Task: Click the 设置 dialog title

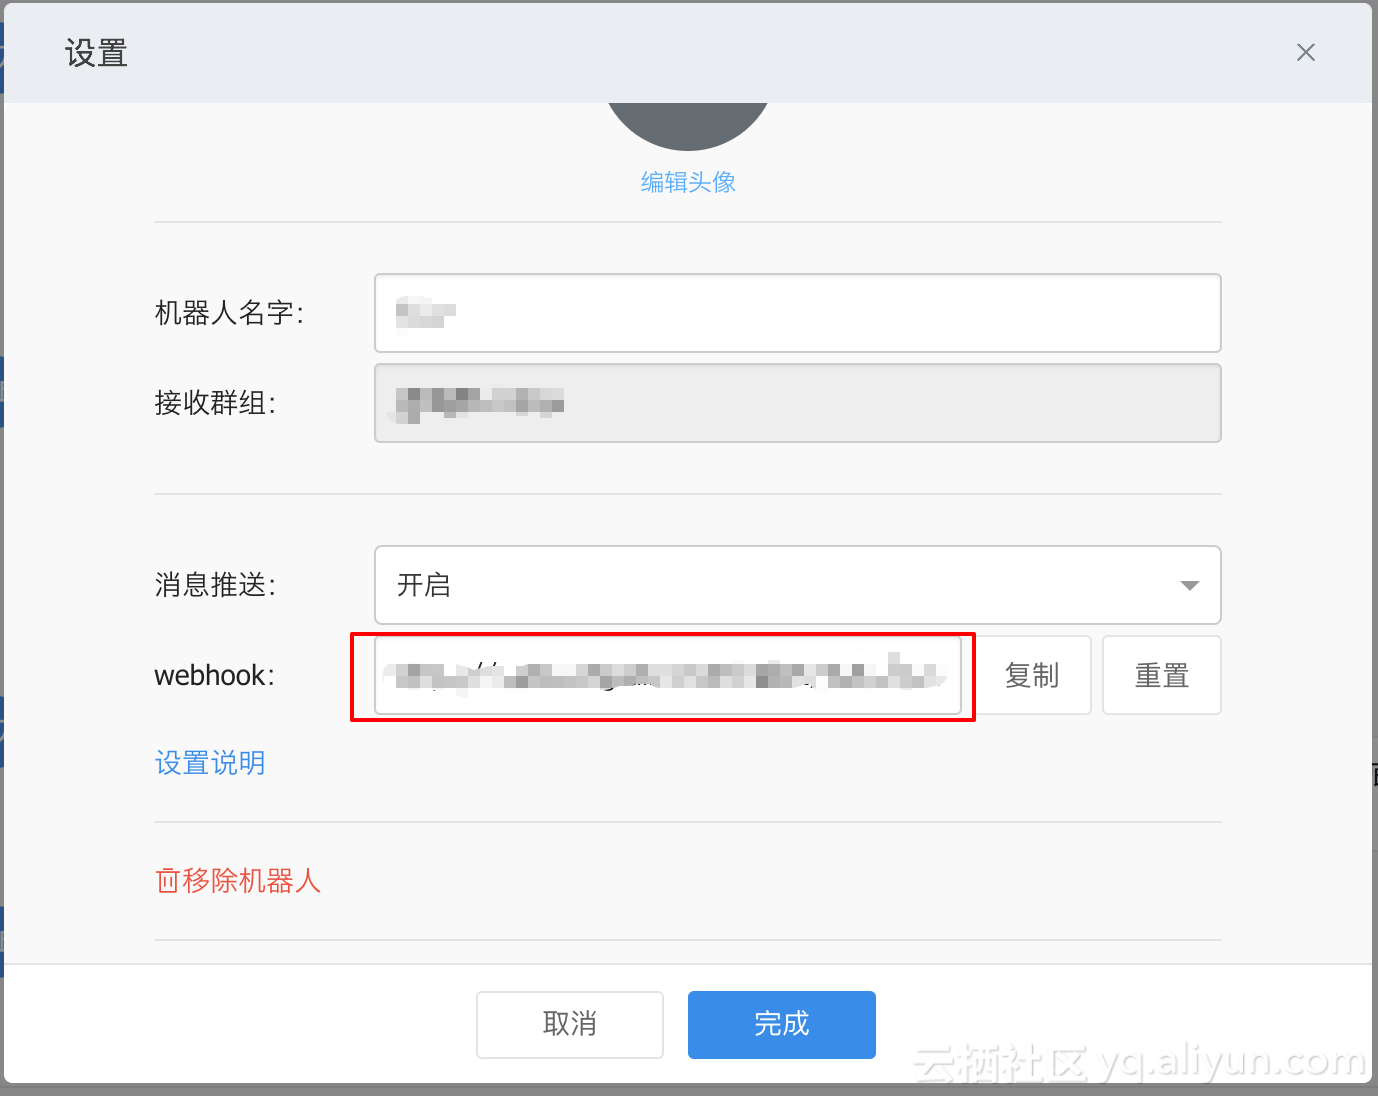Action: tap(96, 53)
